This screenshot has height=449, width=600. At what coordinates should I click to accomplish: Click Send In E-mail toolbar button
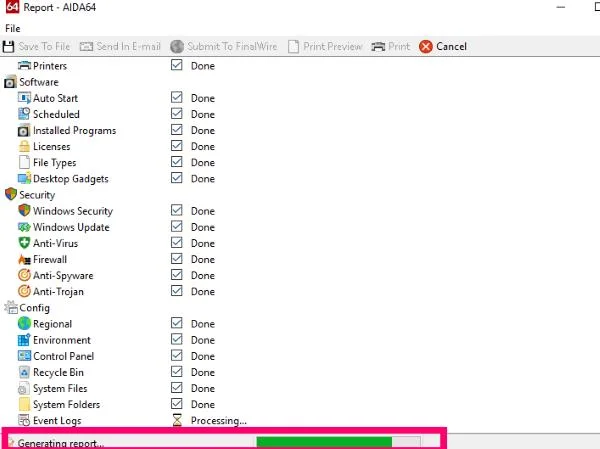pyautogui.click(x=120, y=46)
